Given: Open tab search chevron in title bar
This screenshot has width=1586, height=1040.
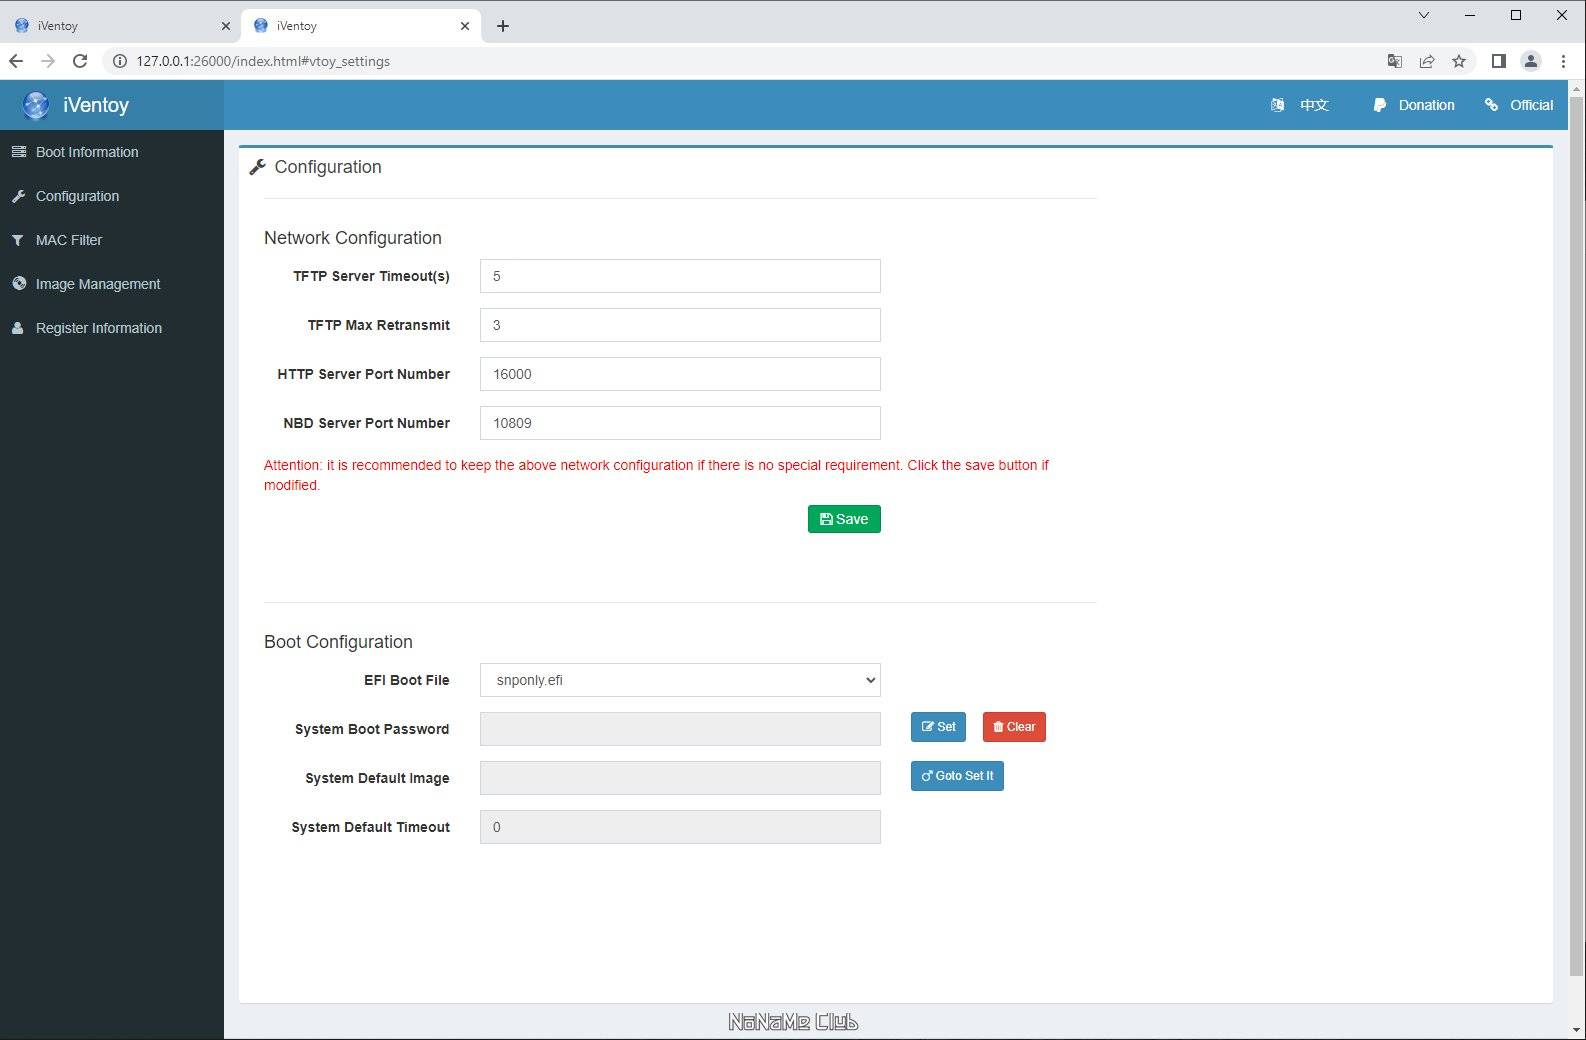Looking at the screenshot, I should (x=1424, y=15).
